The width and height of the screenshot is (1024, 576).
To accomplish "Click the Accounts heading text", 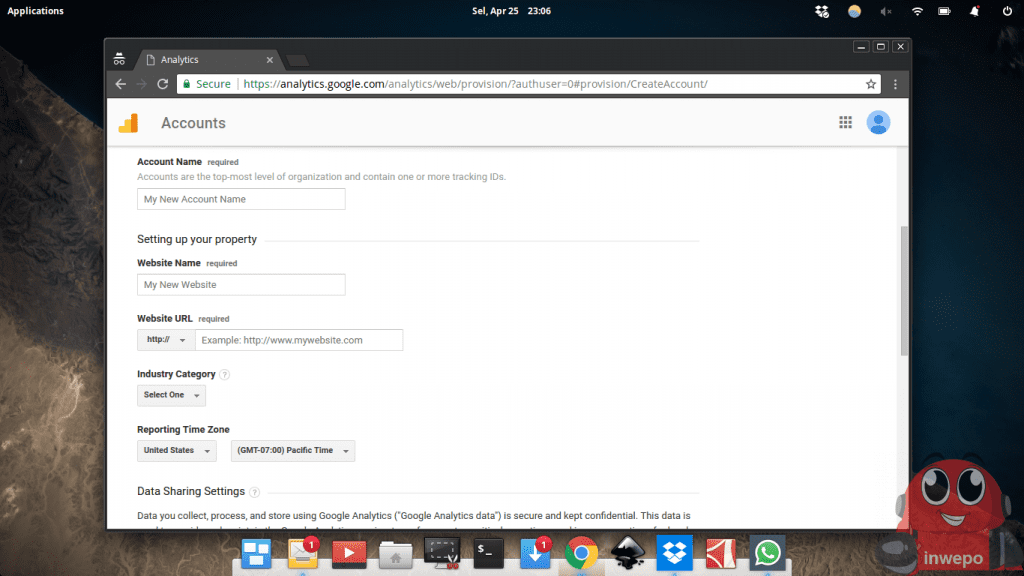I will 193,123.
